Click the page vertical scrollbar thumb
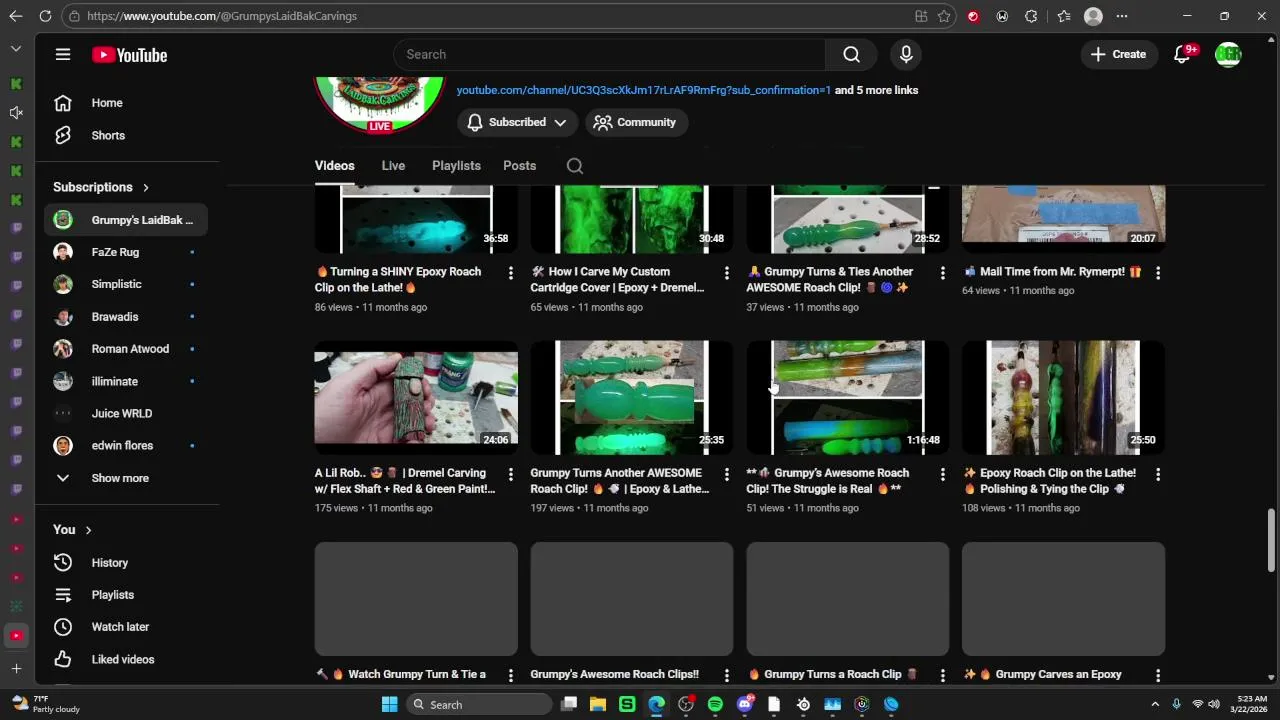 [1272, 540]
